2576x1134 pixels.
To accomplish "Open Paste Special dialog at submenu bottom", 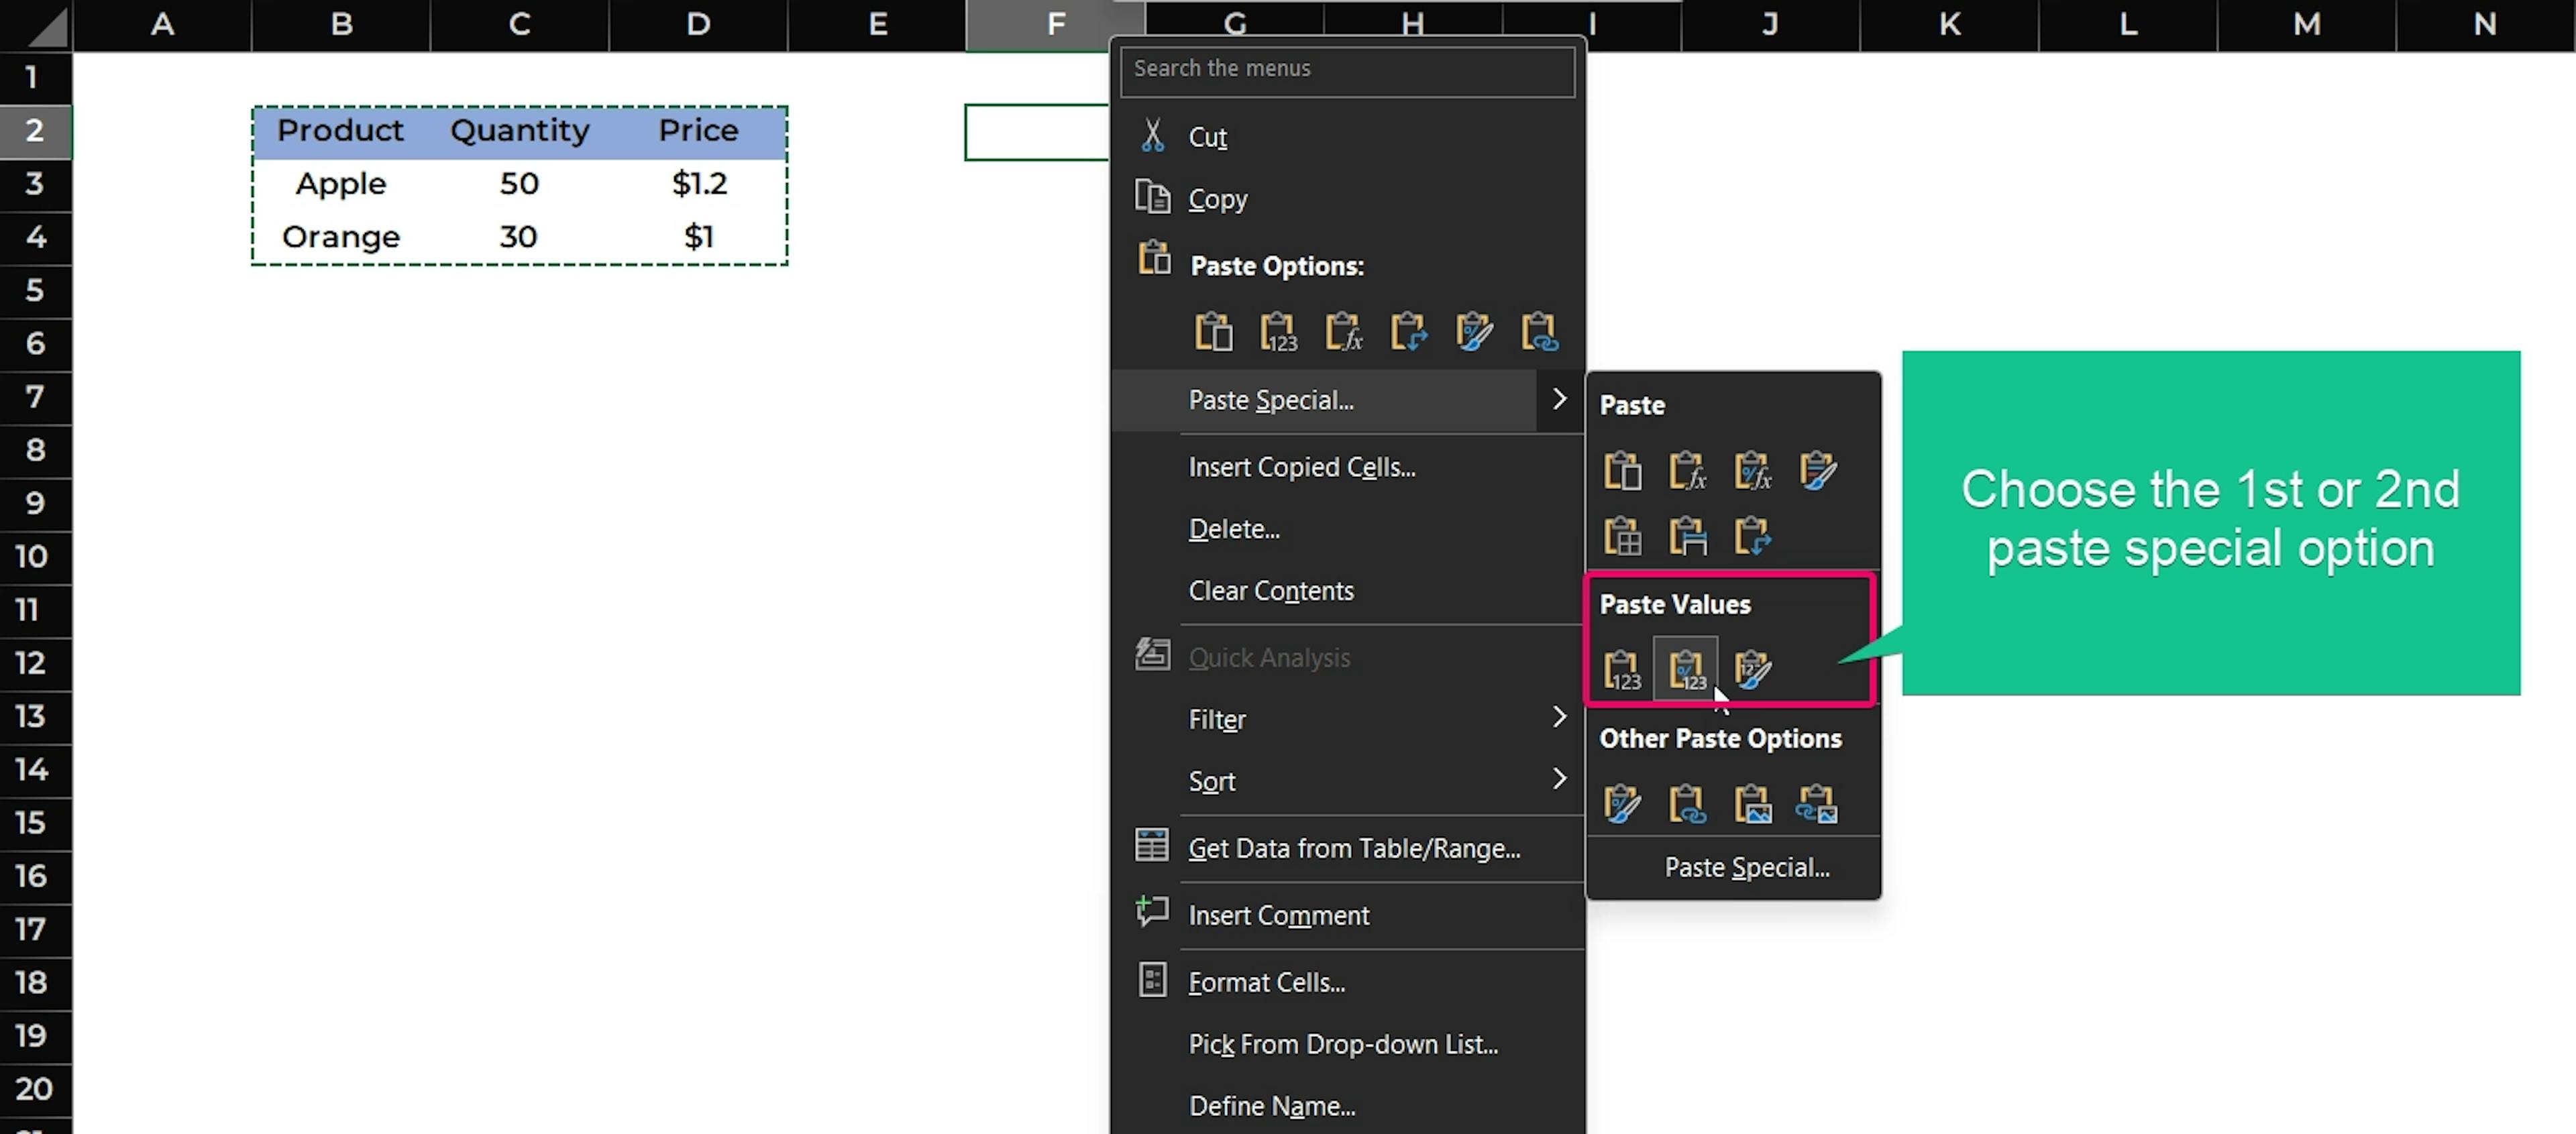I will click(x=1746, y=867).
